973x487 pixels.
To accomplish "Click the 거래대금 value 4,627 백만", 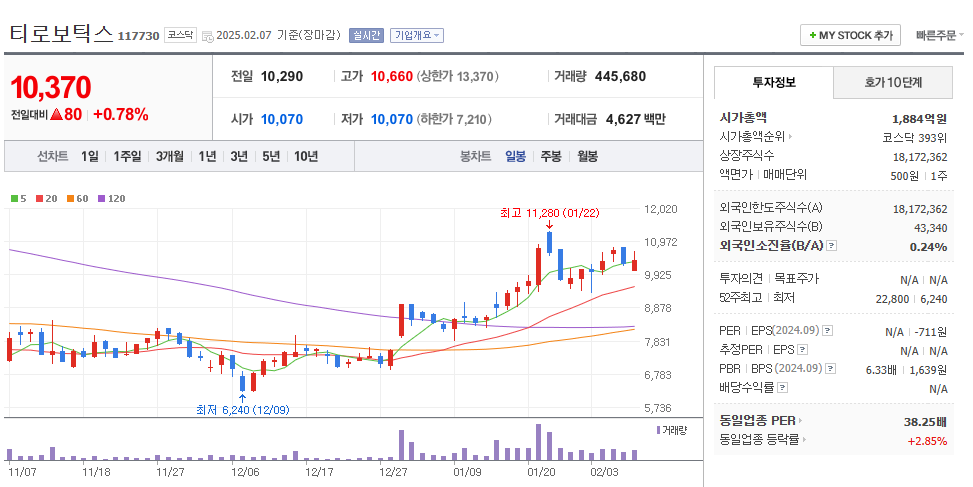I will click(635, 119).
